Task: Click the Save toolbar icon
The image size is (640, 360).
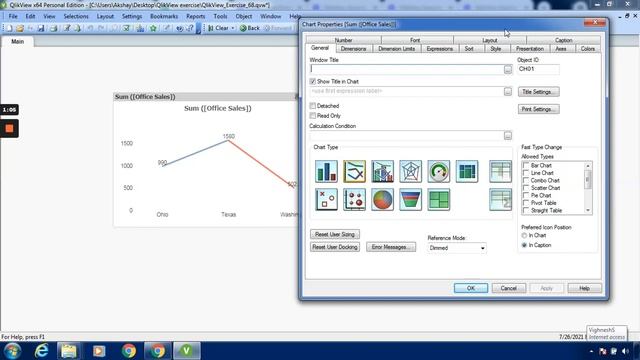Action: (41, 28)
